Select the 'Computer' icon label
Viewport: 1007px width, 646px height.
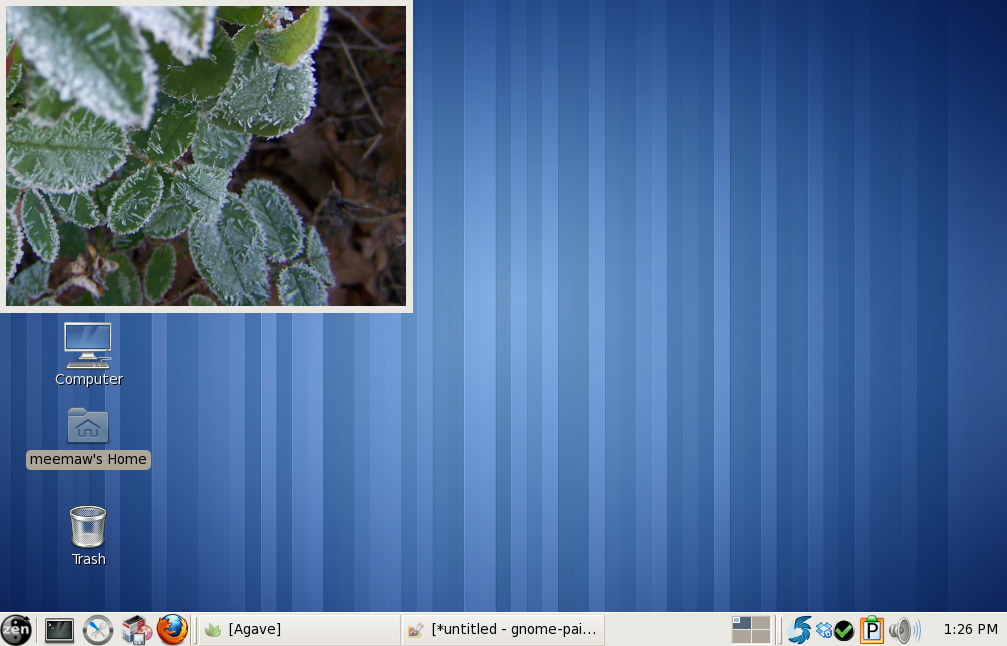coord(89,380)
